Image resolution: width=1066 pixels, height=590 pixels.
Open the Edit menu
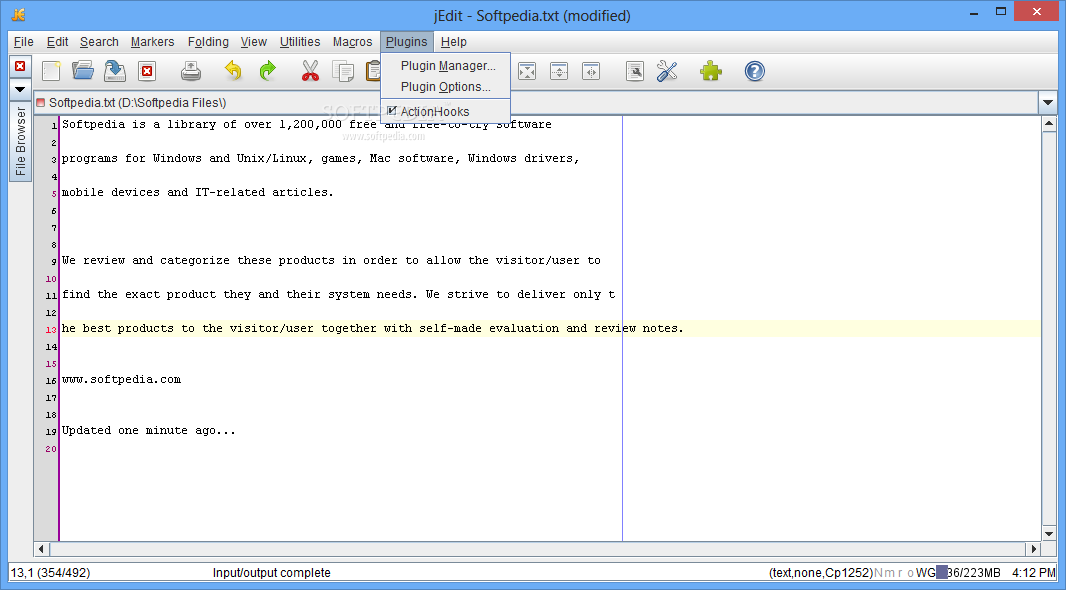[x=58, y=41]
